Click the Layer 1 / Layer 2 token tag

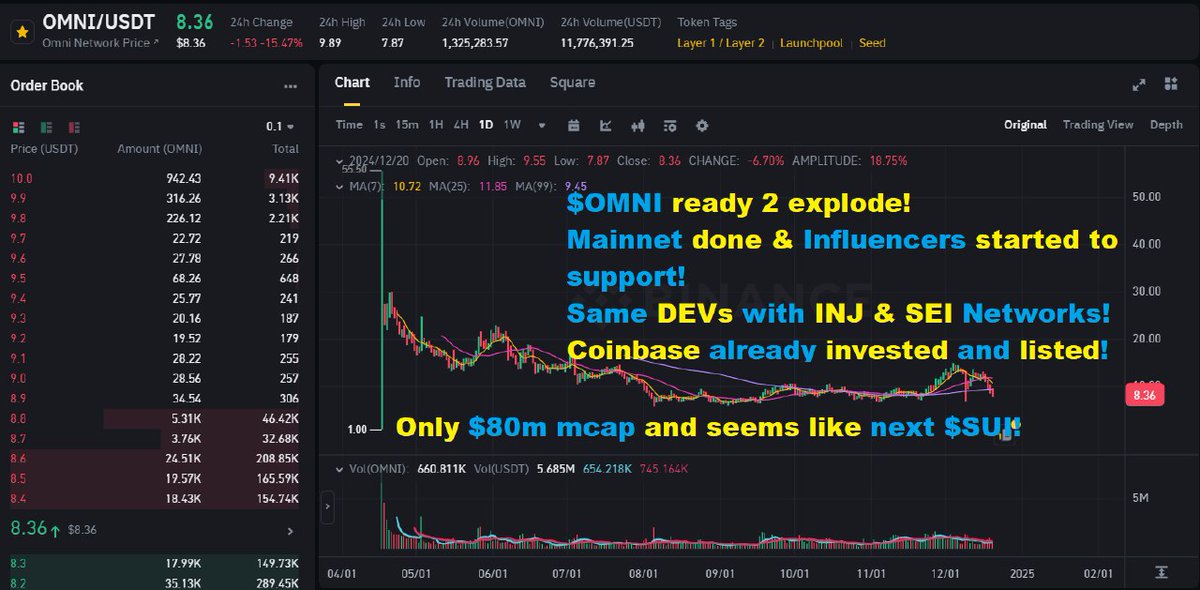coord(721,43)
